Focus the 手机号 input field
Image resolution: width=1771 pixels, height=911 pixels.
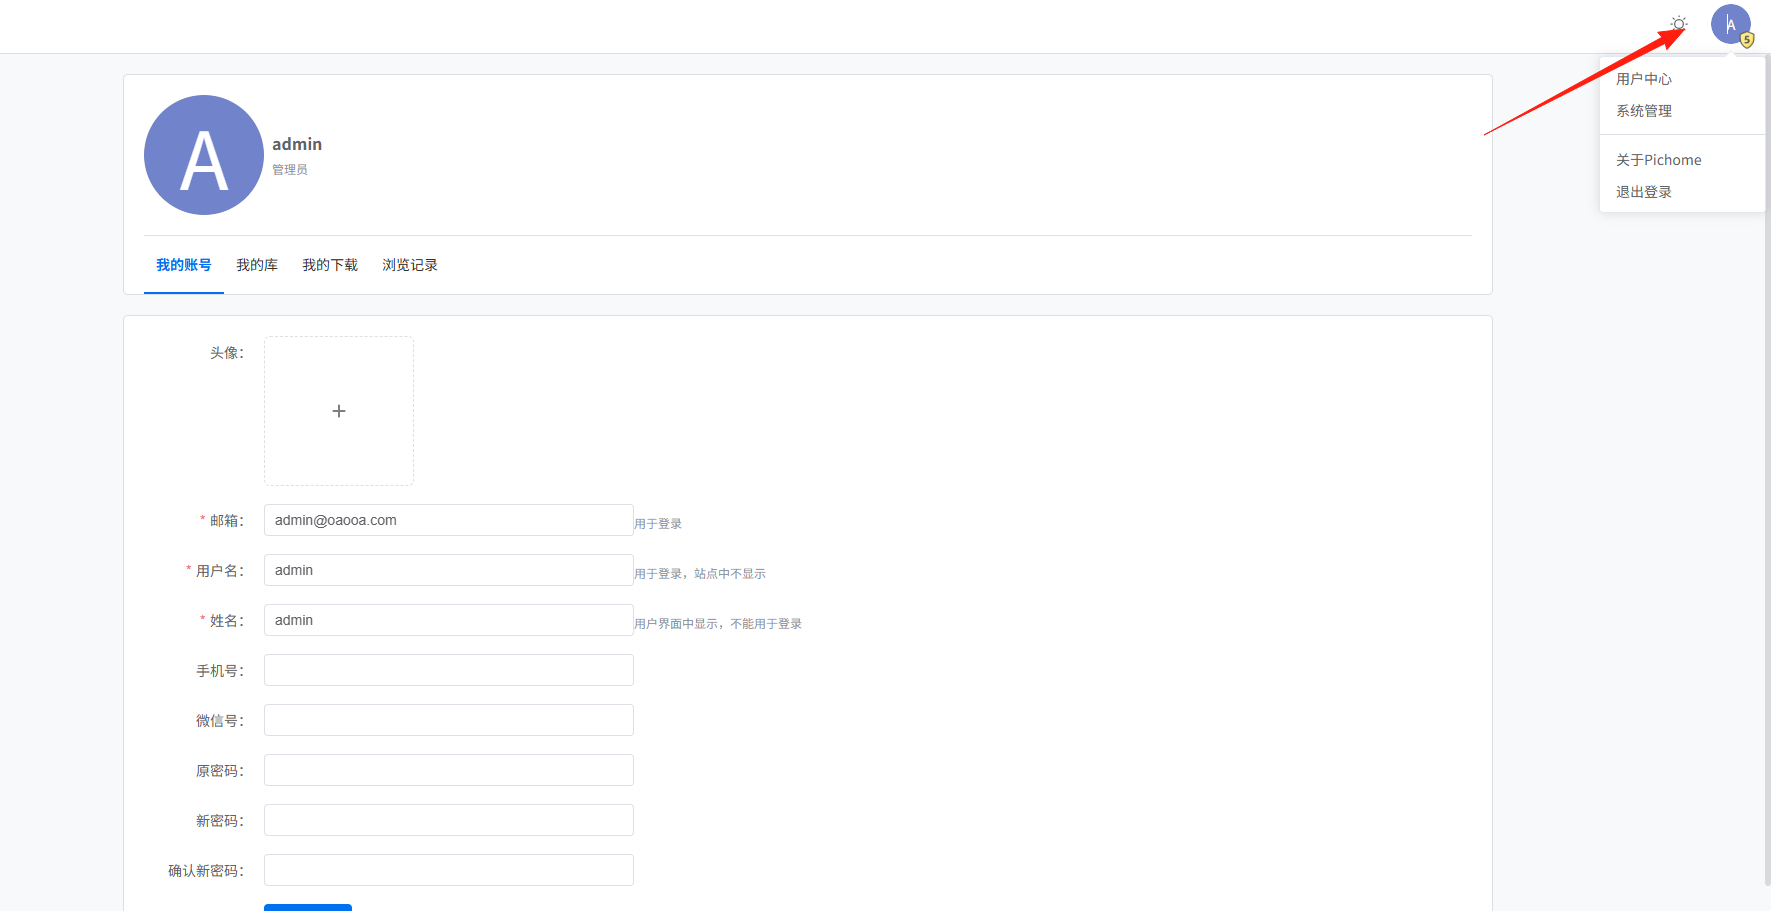pos(449,670)
